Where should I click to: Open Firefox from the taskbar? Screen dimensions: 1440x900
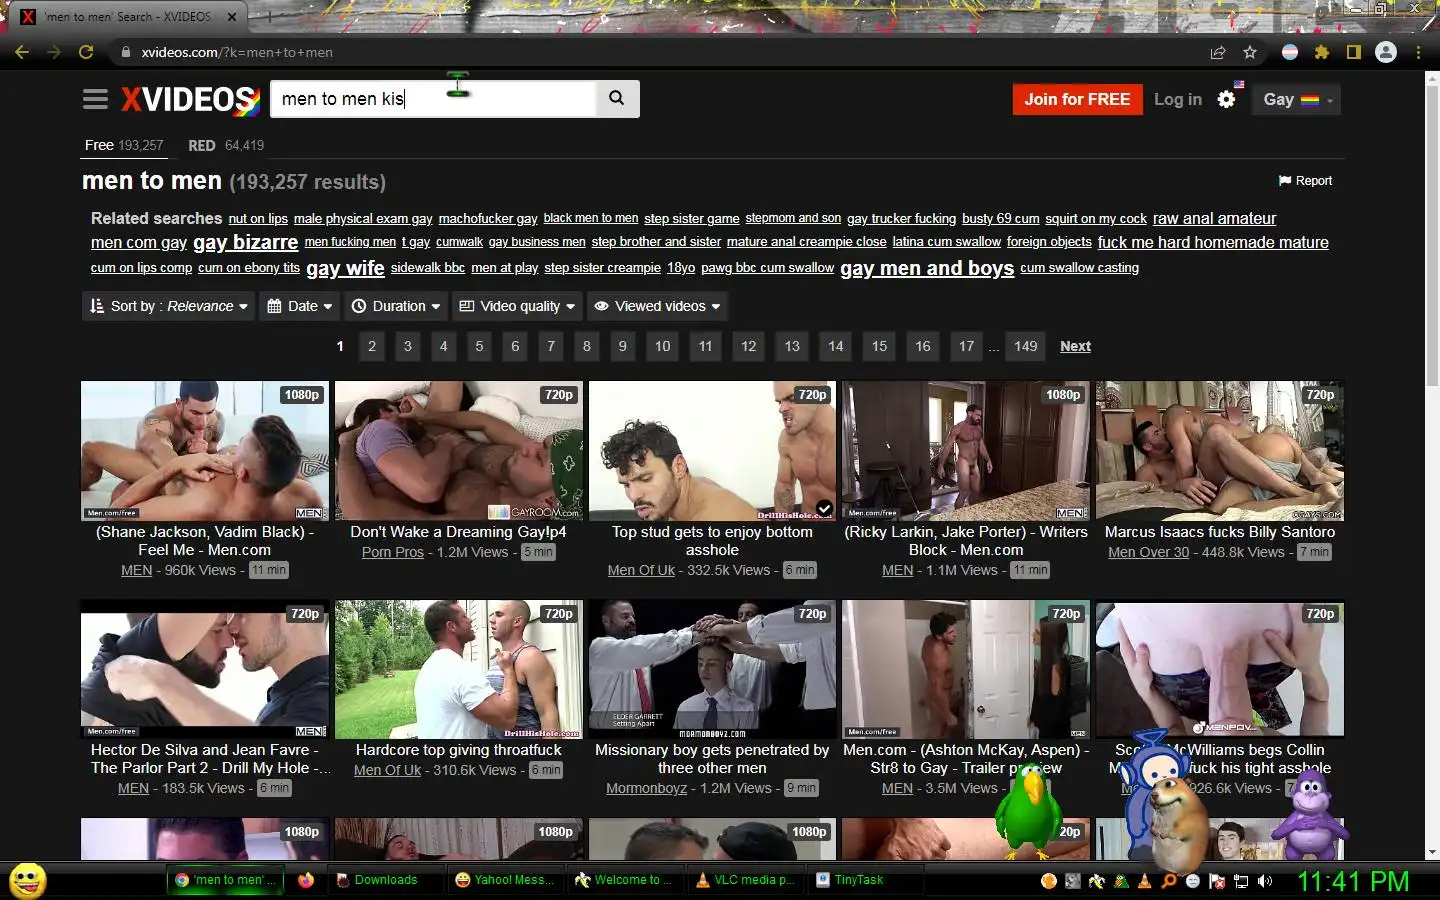(305, 880)
